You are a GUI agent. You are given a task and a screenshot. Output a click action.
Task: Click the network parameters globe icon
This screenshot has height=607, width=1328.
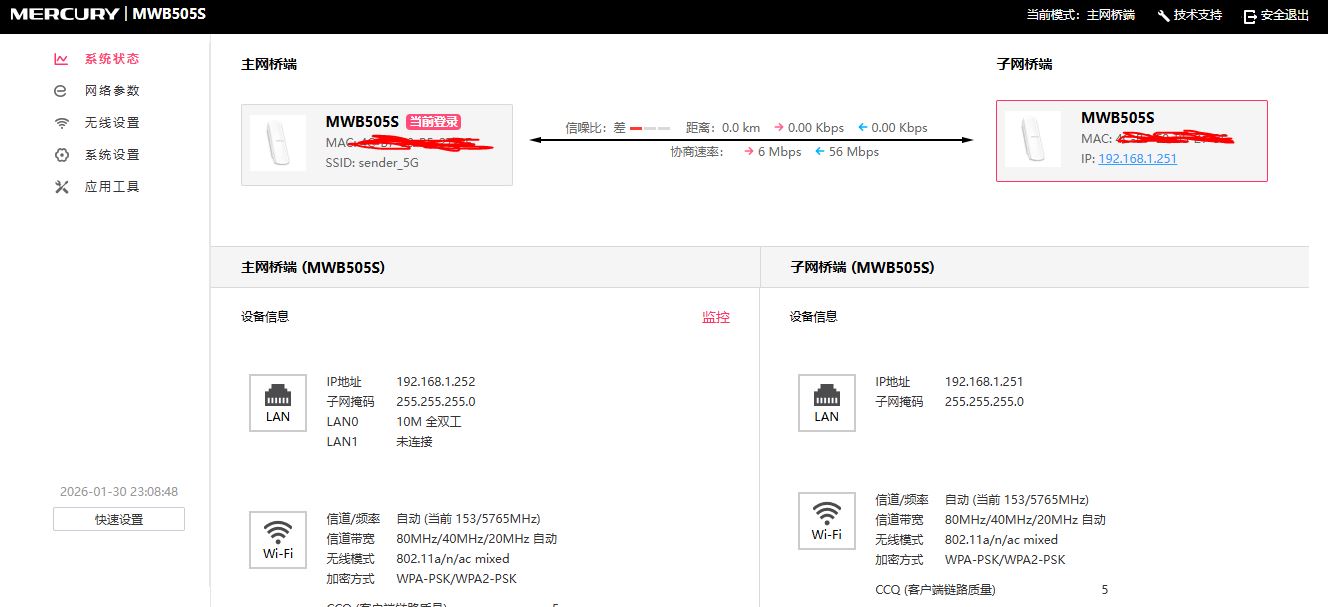61,91
